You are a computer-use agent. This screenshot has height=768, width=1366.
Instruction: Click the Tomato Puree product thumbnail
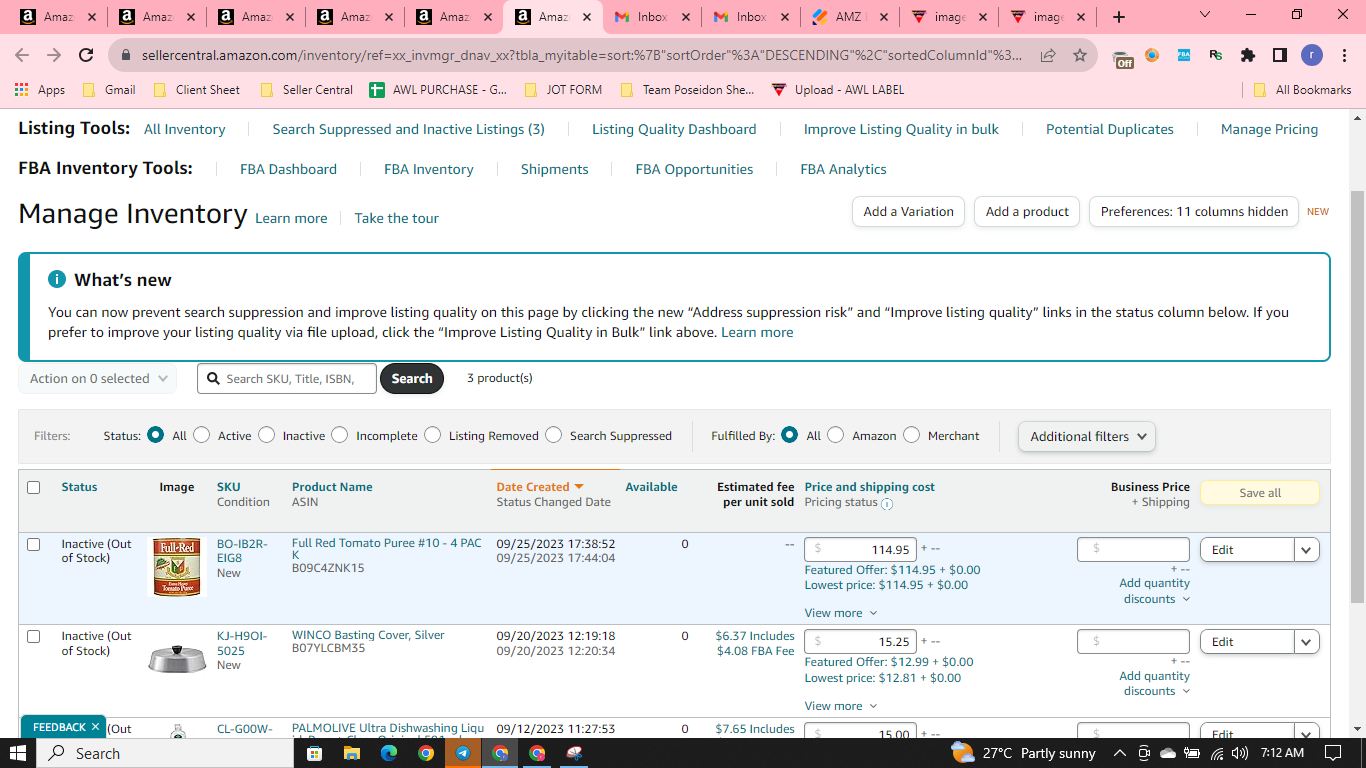(177, 567)
